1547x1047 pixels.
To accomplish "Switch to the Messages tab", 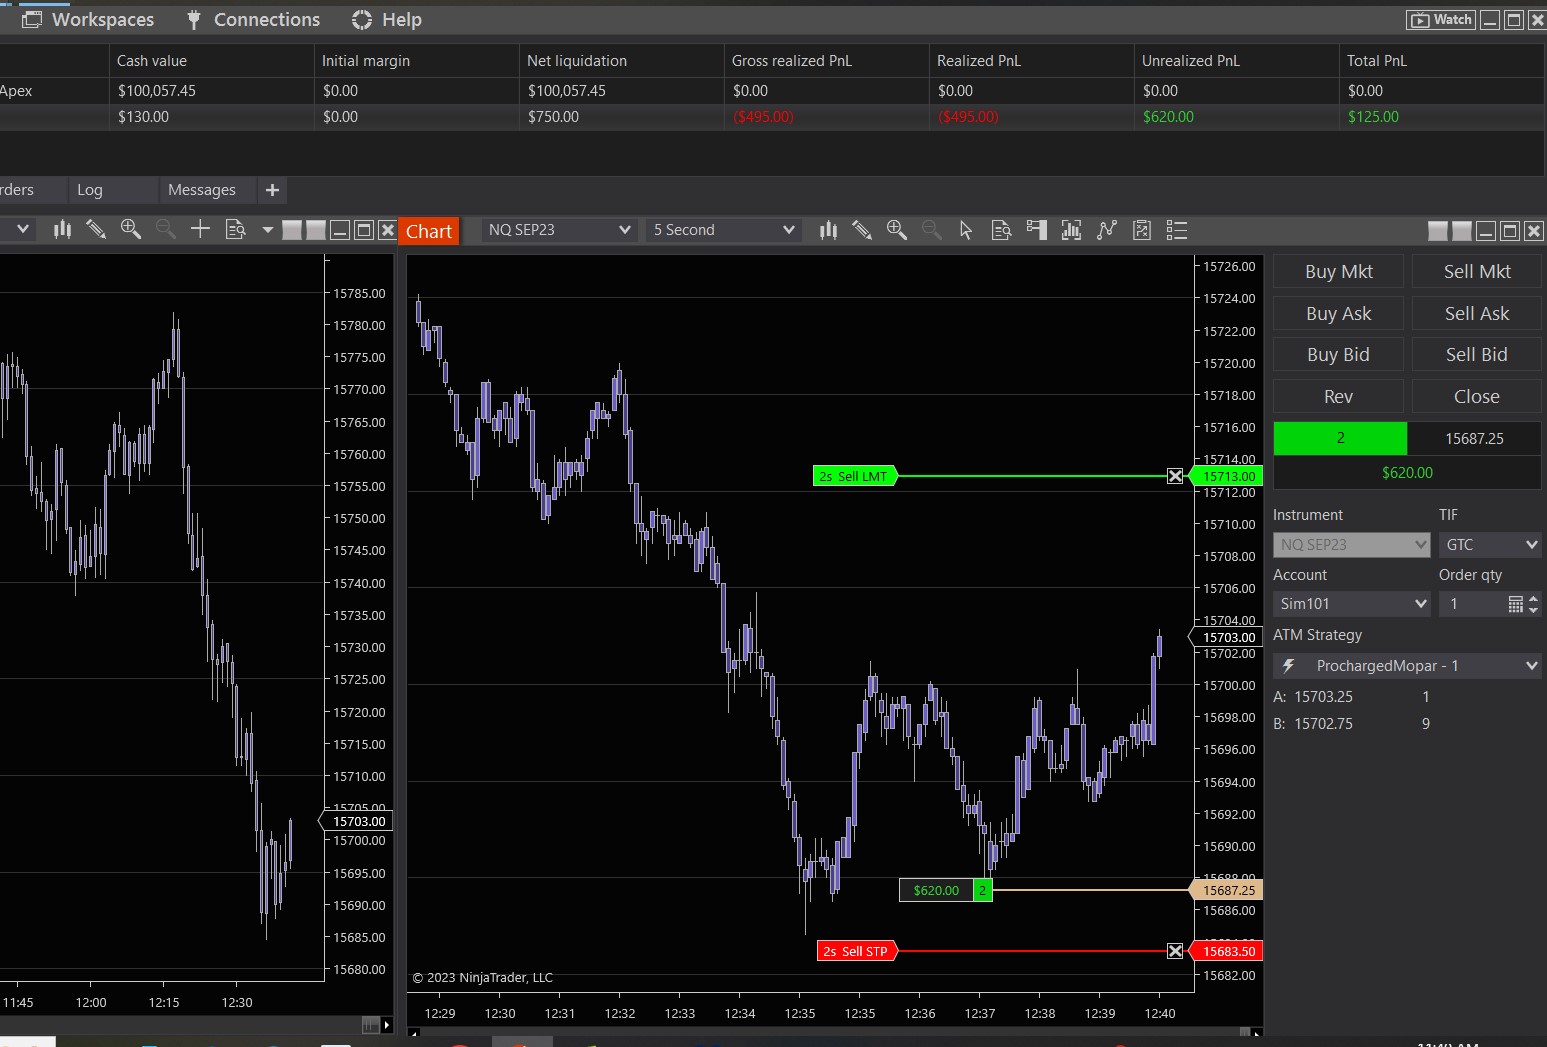I will click(x=202, y=190).
